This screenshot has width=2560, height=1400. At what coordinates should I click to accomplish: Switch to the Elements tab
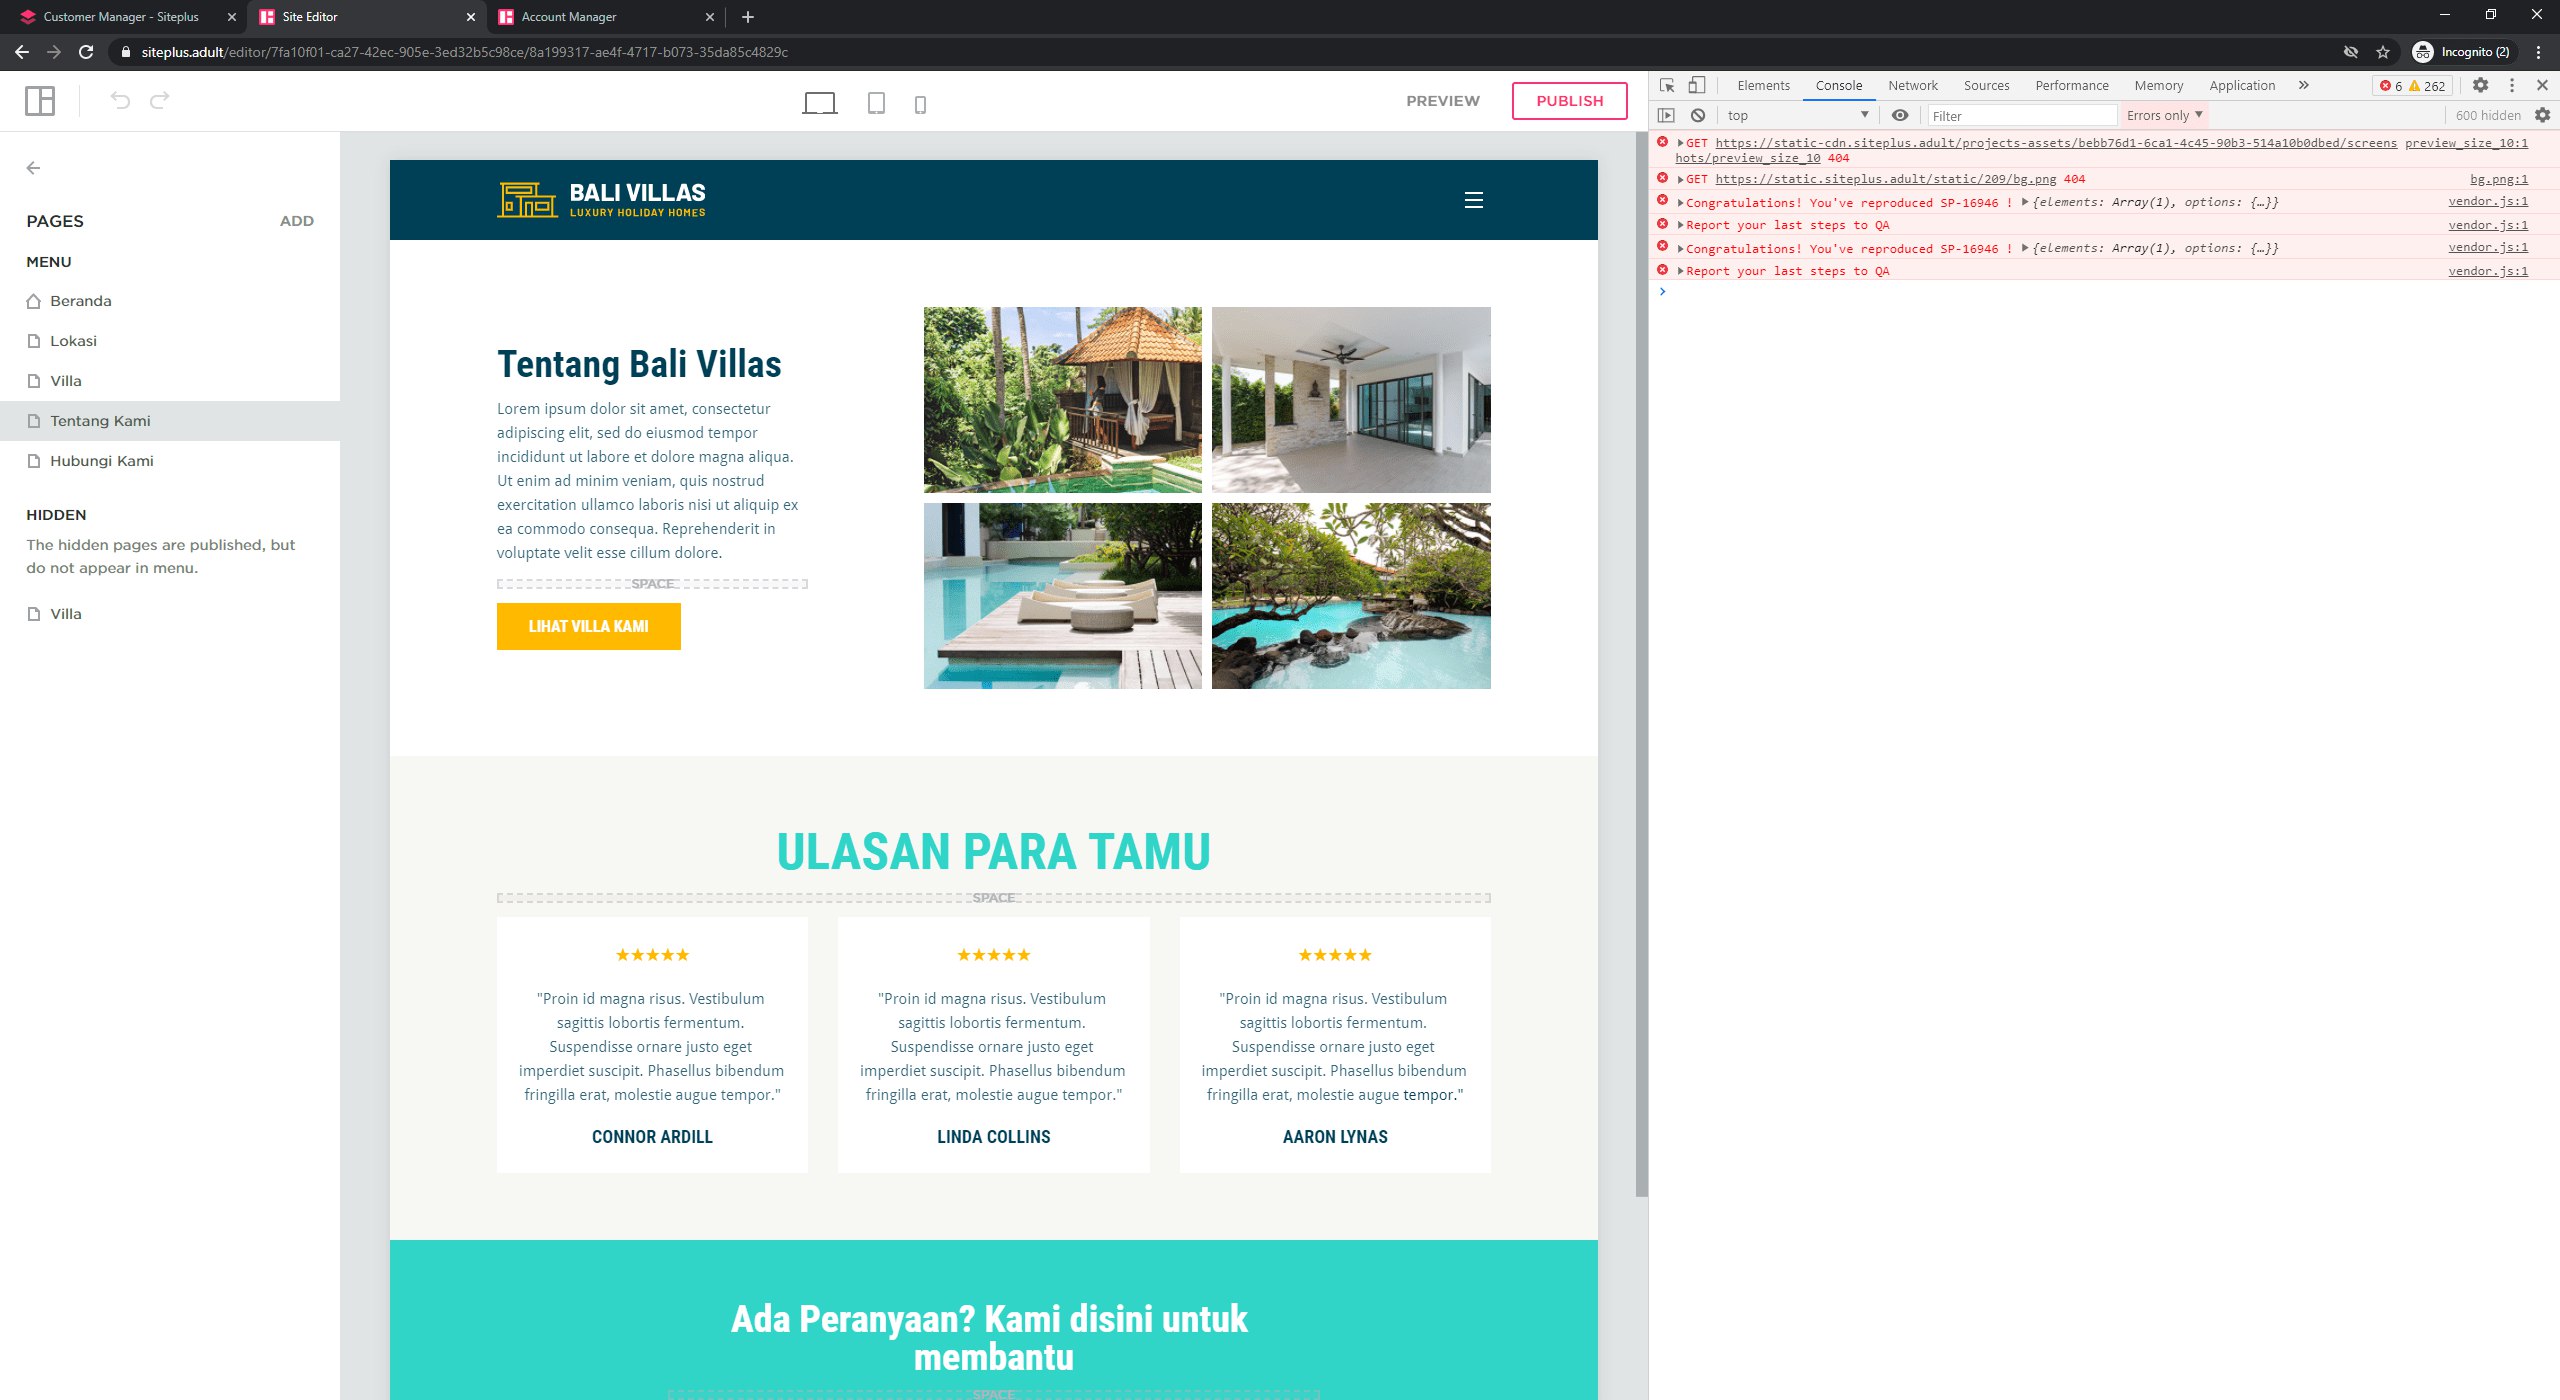pos(1763,85)
